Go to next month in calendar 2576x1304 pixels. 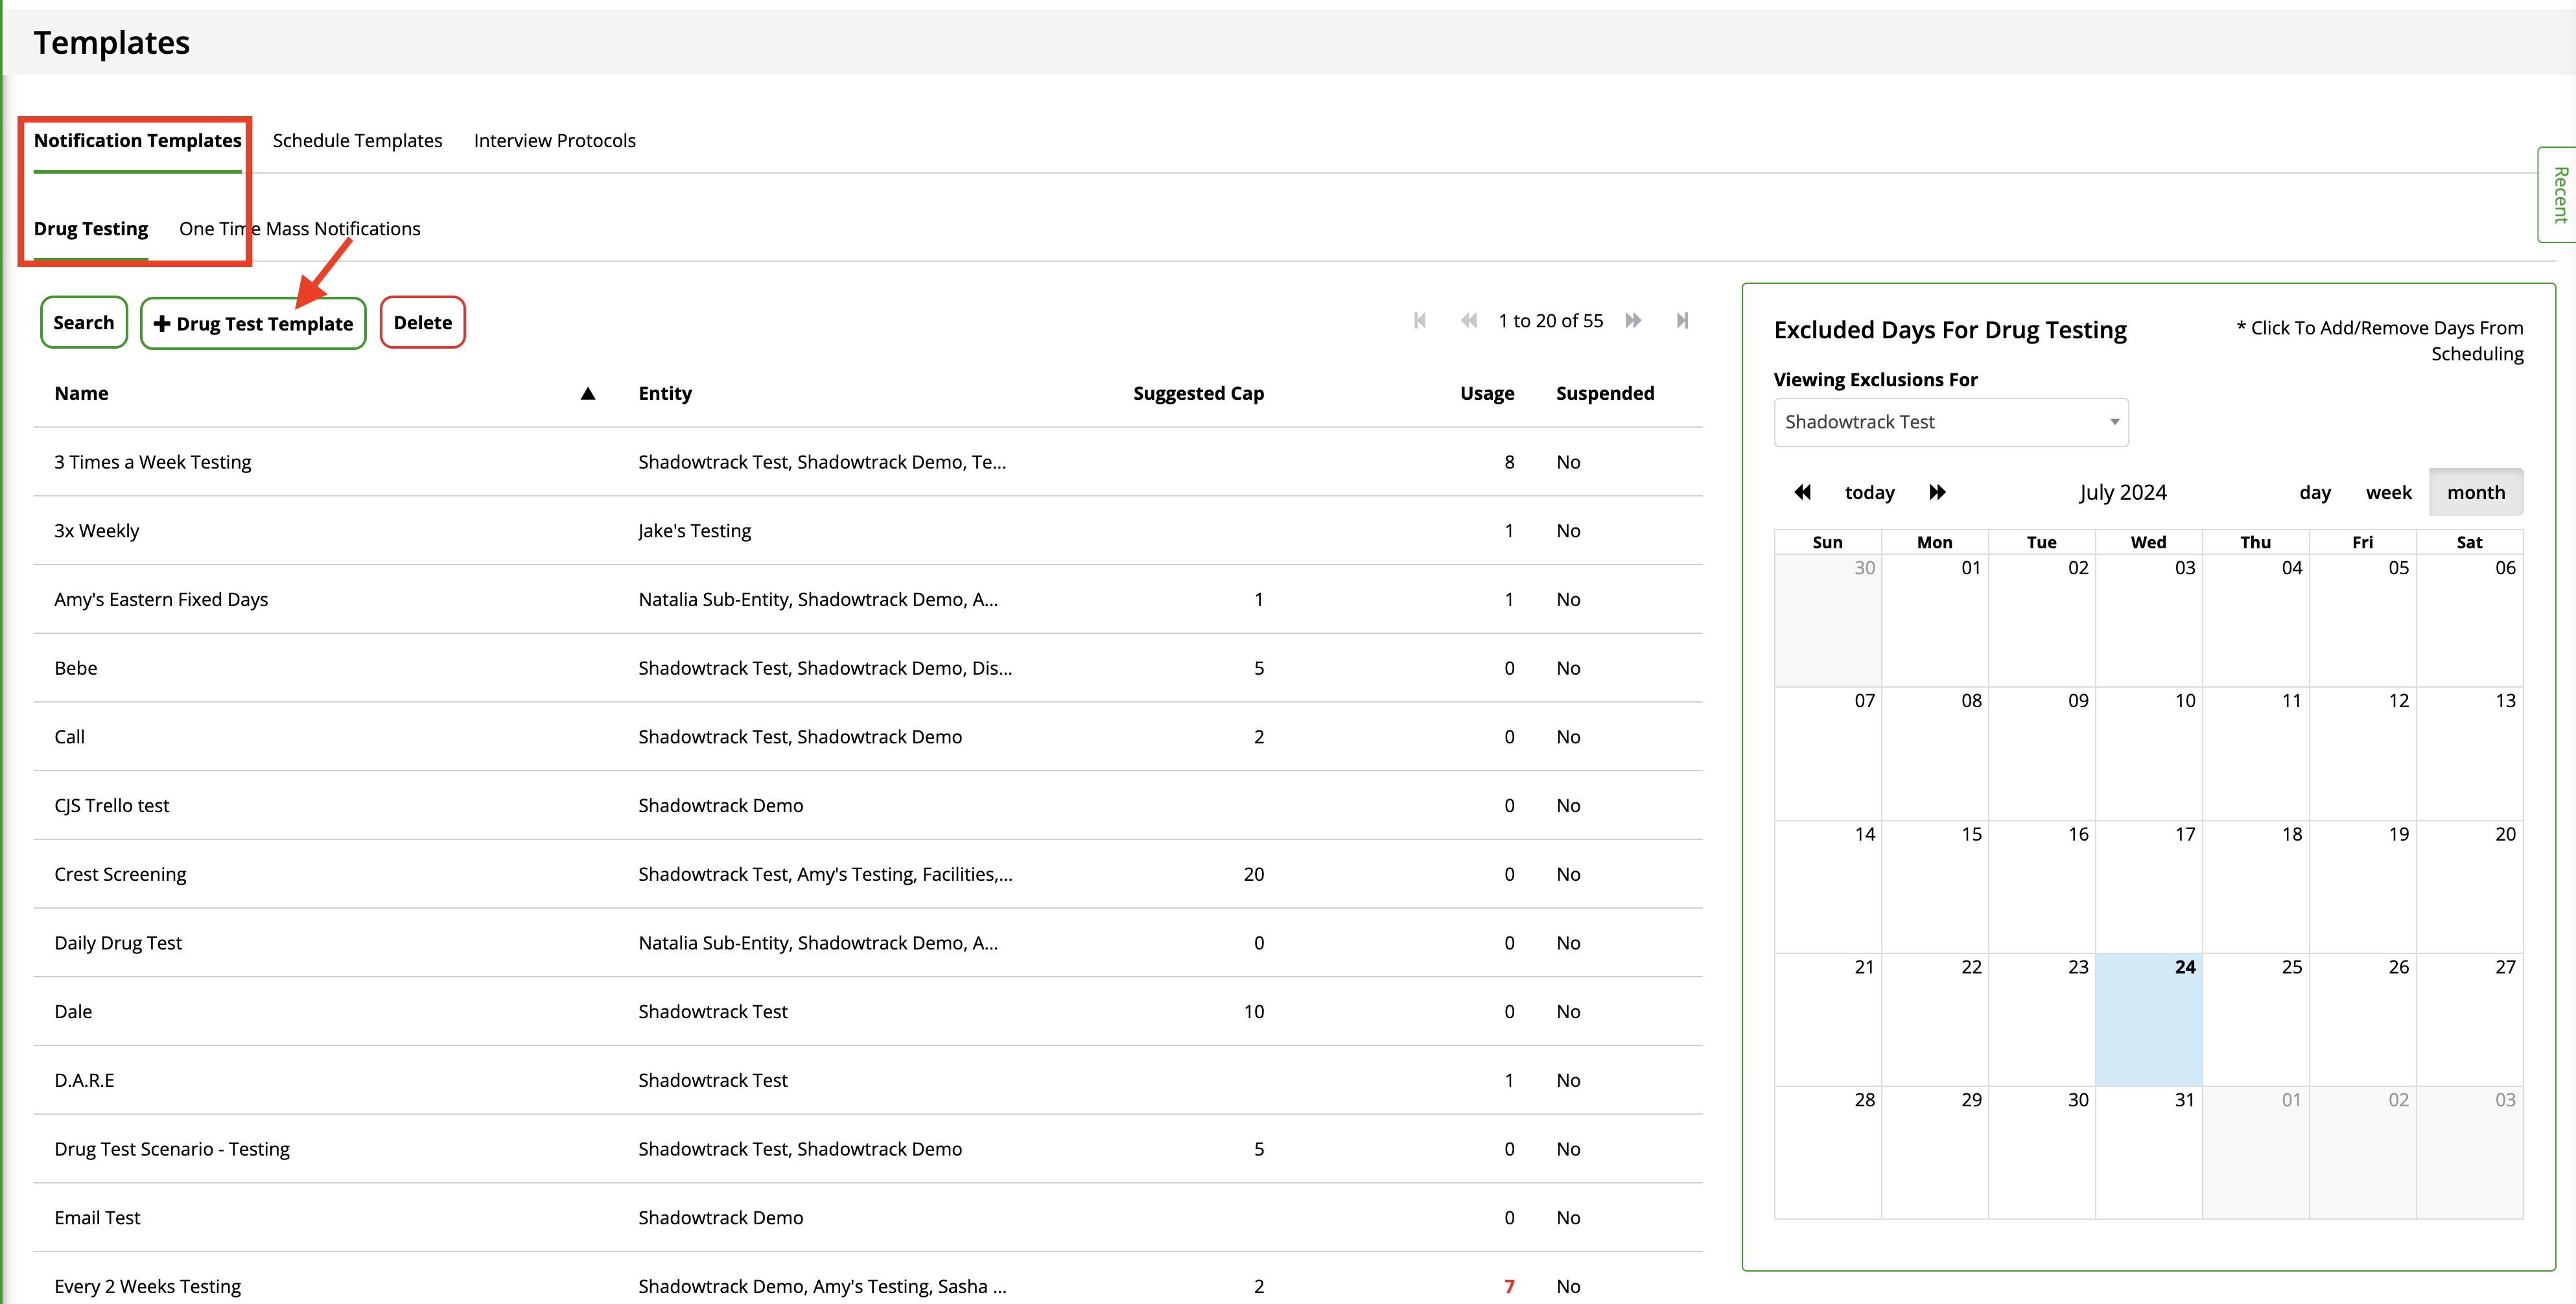coord(1937,492)
